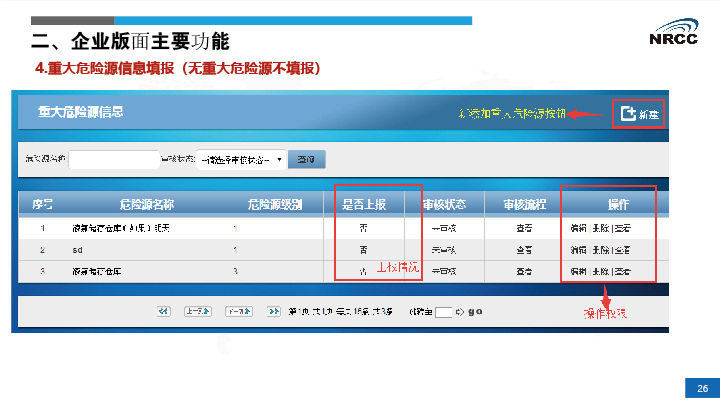The image size is (720, 405).
Task: Open the audit status dropdown
Action: pyautogui.click(x=240, y=160)
